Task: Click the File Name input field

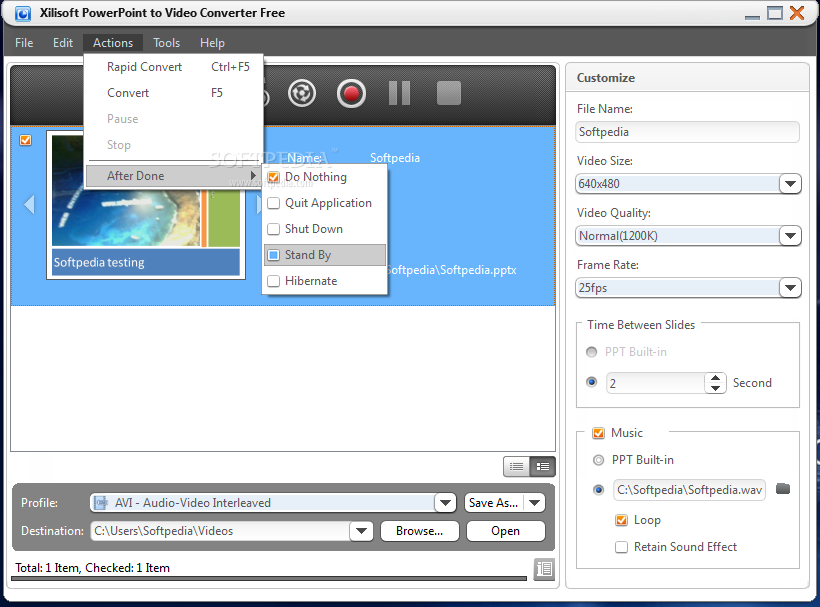Action: pyautogui.click(x=687, y=132)
